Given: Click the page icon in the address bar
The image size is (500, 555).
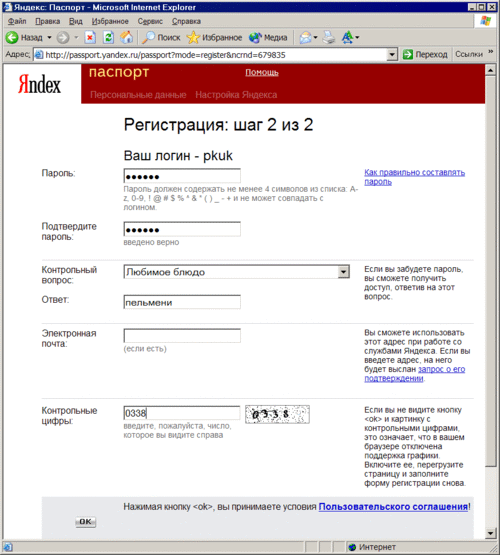Looking at the screenshot, I should [39, 55].
